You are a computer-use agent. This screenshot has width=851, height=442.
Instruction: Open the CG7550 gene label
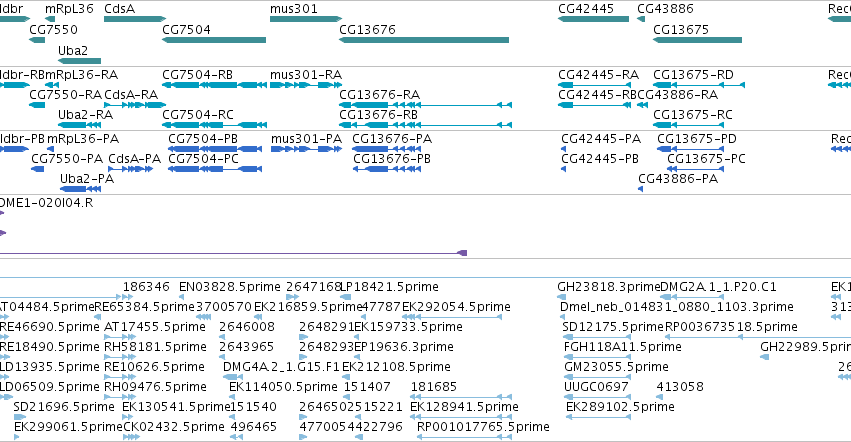pyautogui.click(x=53, y=30)
